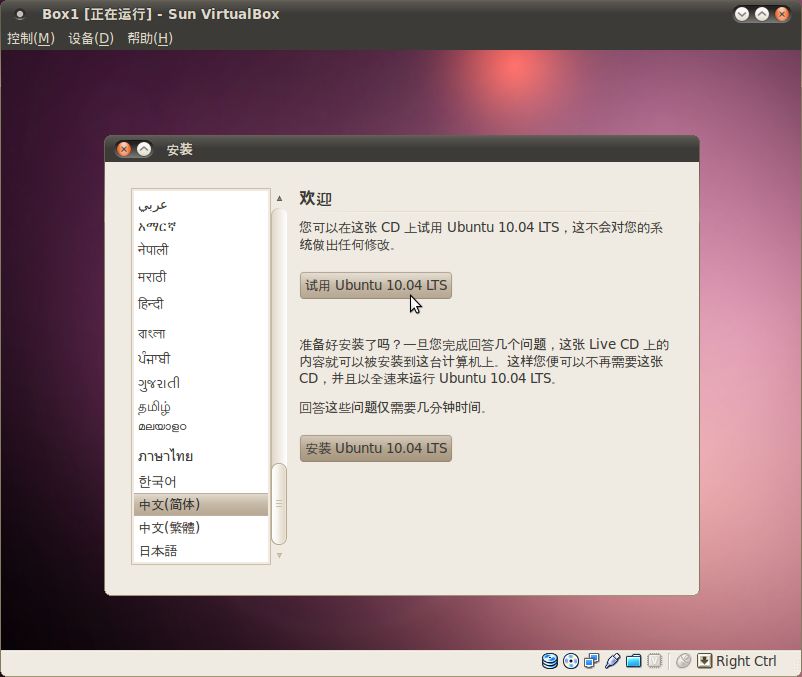
Task: Select ગુજરાતી in language list
Action: pos(200,383)
